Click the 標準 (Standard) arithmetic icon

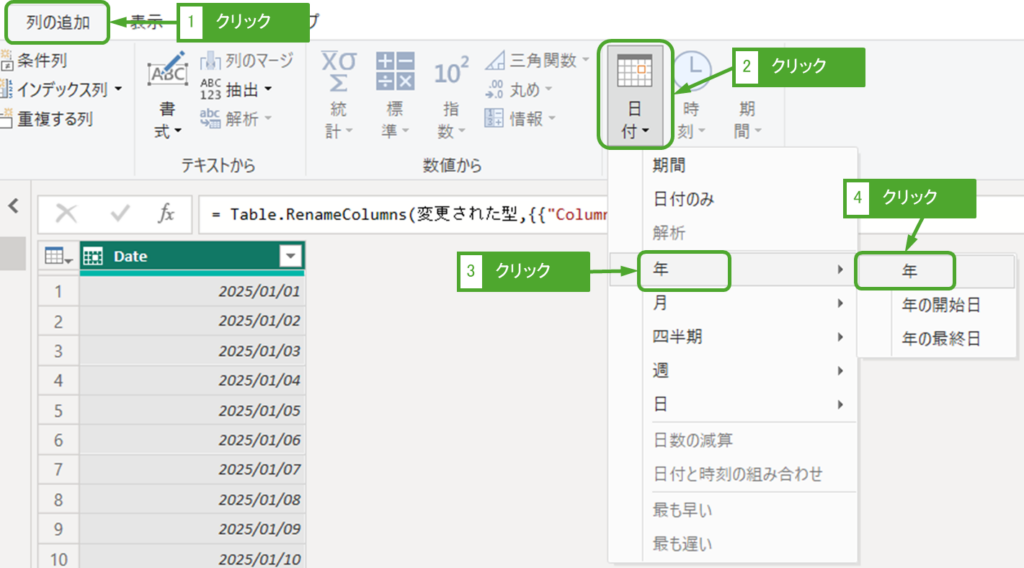point(395,72)
